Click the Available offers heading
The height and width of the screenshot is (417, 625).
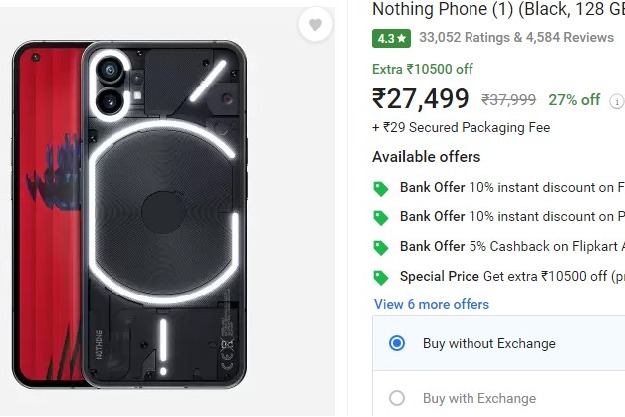(426, 157)
